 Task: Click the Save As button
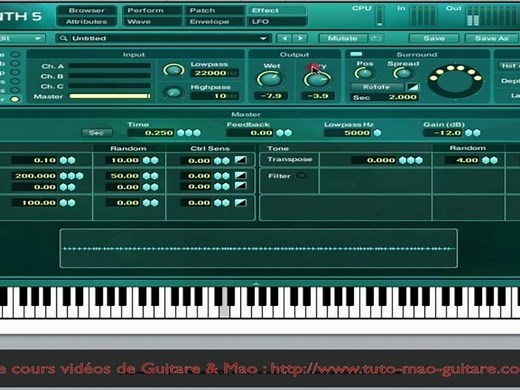492,38
